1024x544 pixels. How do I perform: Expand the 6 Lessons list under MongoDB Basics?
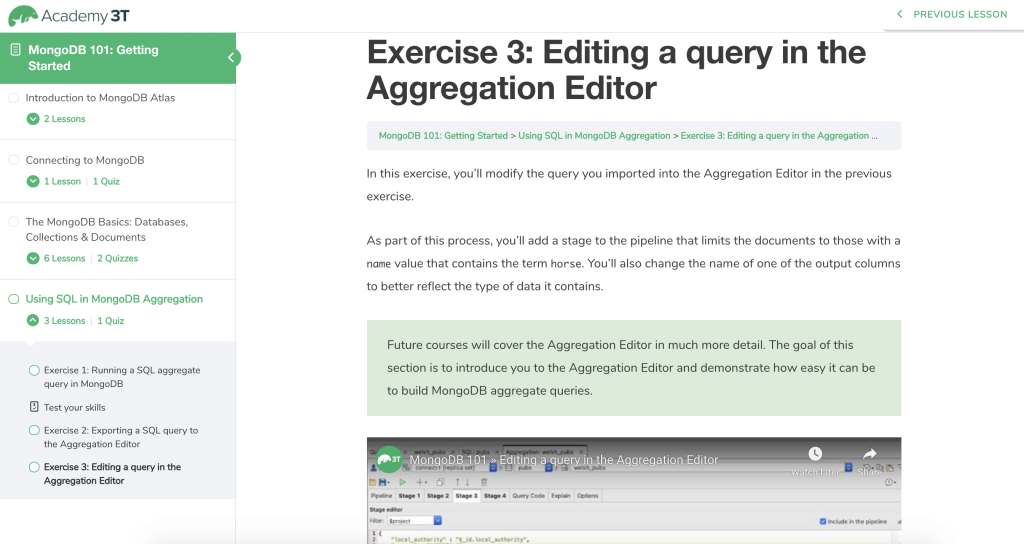click(33, 259)
